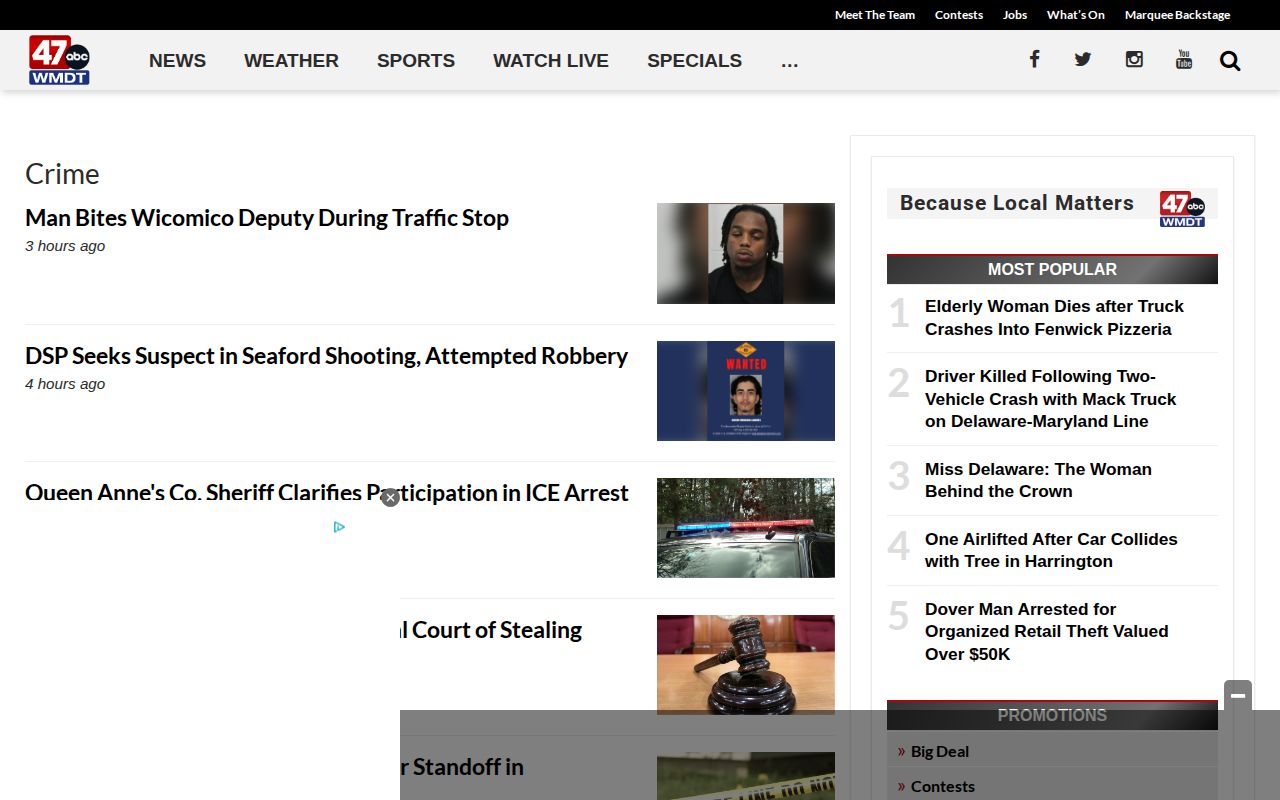Open the Facebook page icon
This screenshot has height=800, width=1280.
pos(1034,59)
